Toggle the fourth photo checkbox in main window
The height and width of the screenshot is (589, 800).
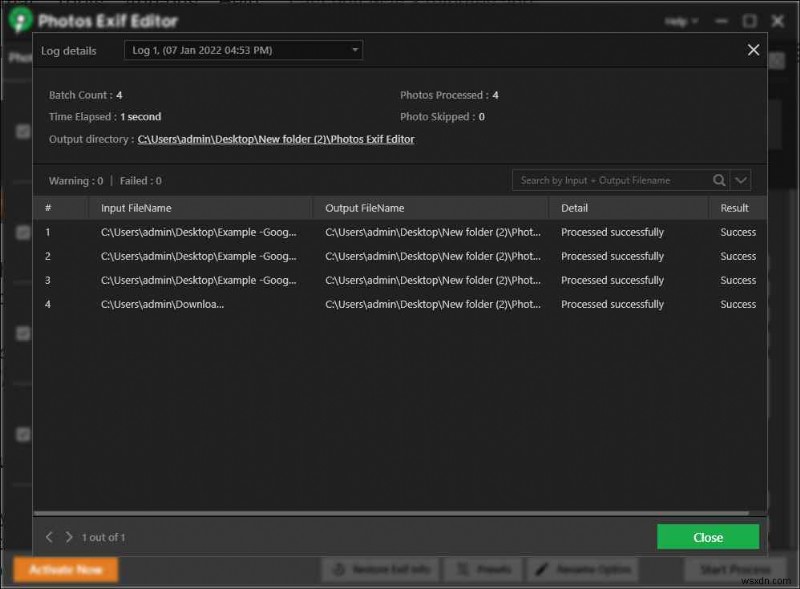tap(23, 434)
